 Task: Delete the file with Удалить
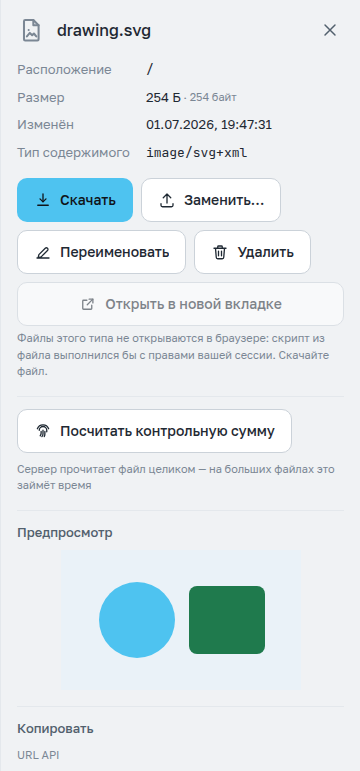pos(252,252)
